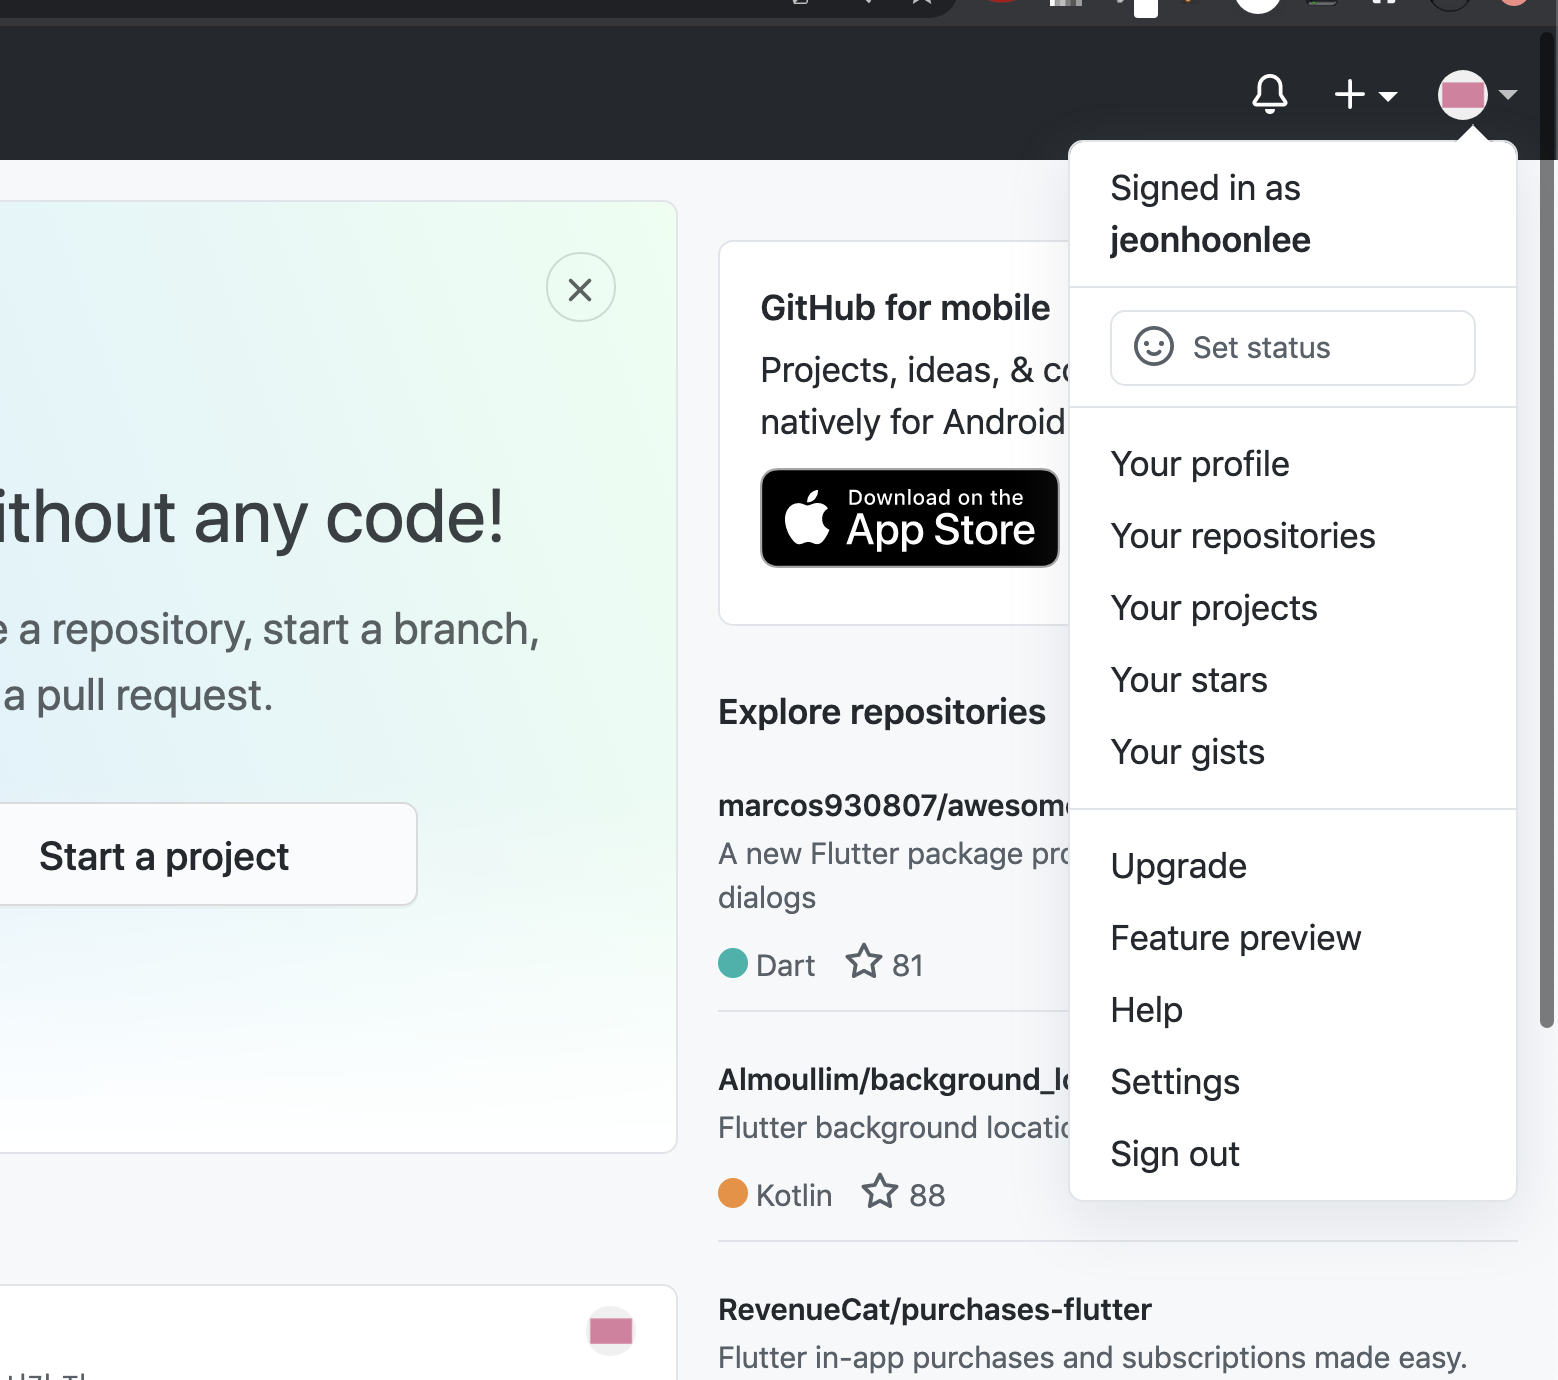This screenshot has height=1380, width=1558.
Task: Star the Kotlin repository with 88 stars
Action: click(x=880, y=1192)
